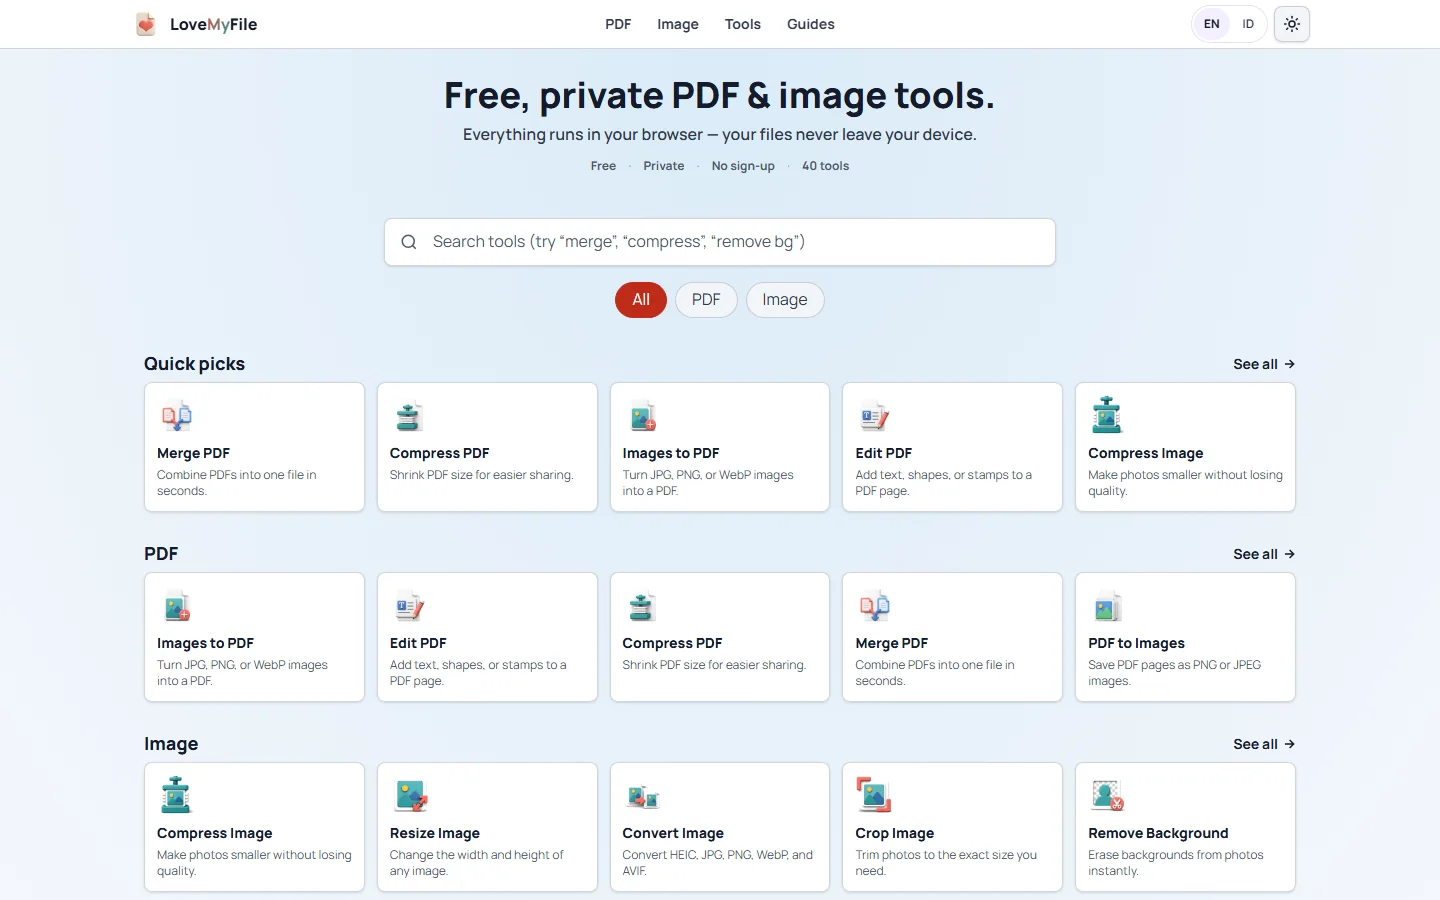Click the Compress PDF icon in Quick picks
The height and width of the screenshot is (900, 1440).
coord(409,415)
